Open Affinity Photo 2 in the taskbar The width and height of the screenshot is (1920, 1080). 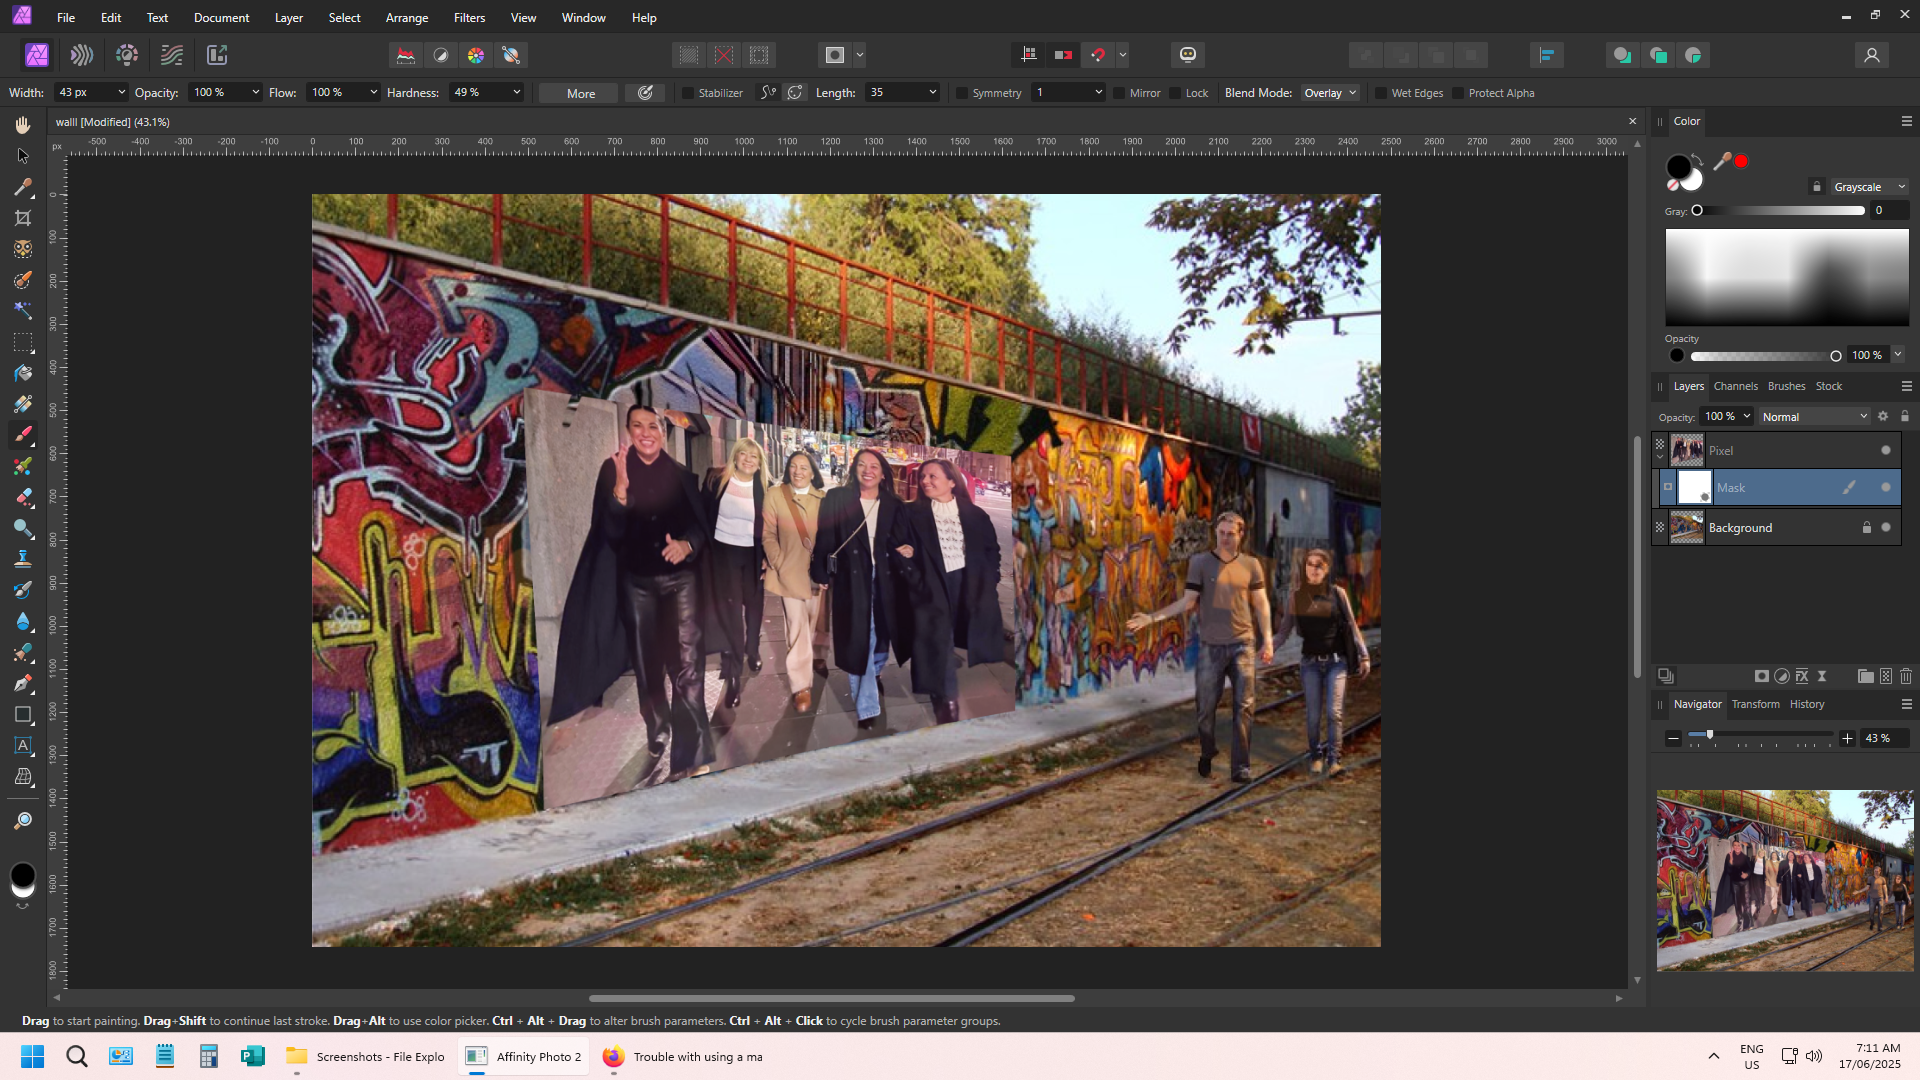click(x=525, y=1056)
